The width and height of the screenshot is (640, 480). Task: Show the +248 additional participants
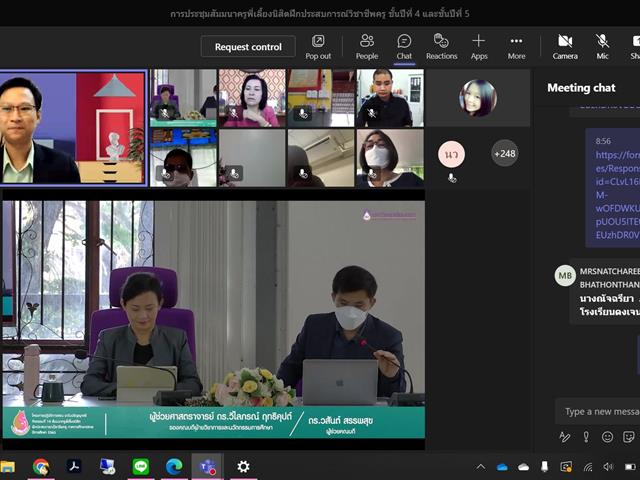click(505, 153)
